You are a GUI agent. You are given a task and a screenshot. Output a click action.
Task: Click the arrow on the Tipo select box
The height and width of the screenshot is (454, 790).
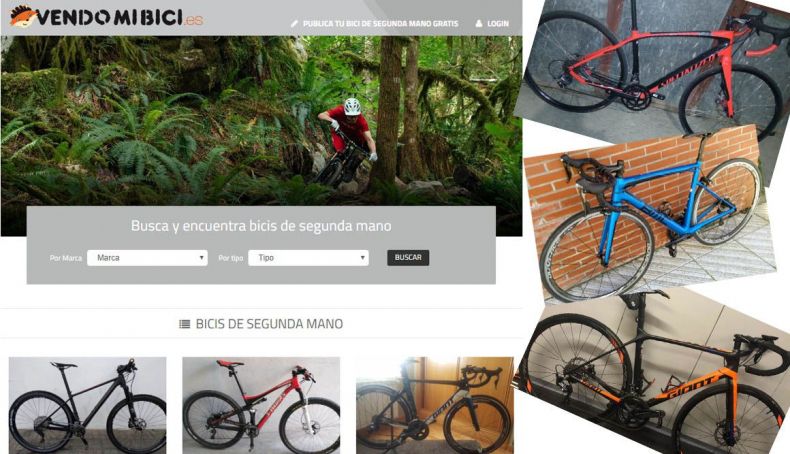pos(362,258)
